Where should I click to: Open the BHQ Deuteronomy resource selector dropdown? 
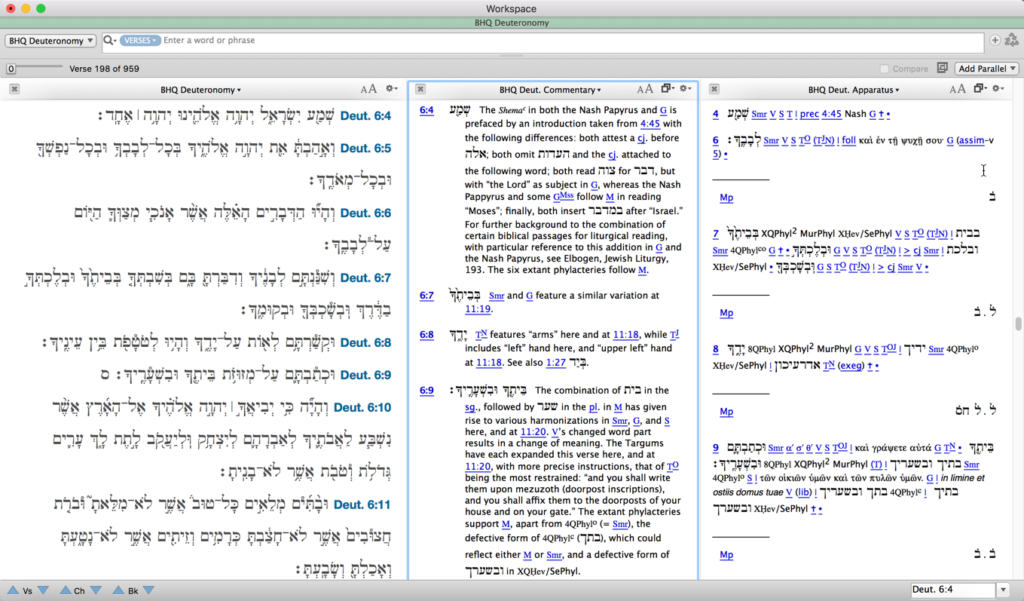pyautogui.click(x=50, y=40)
